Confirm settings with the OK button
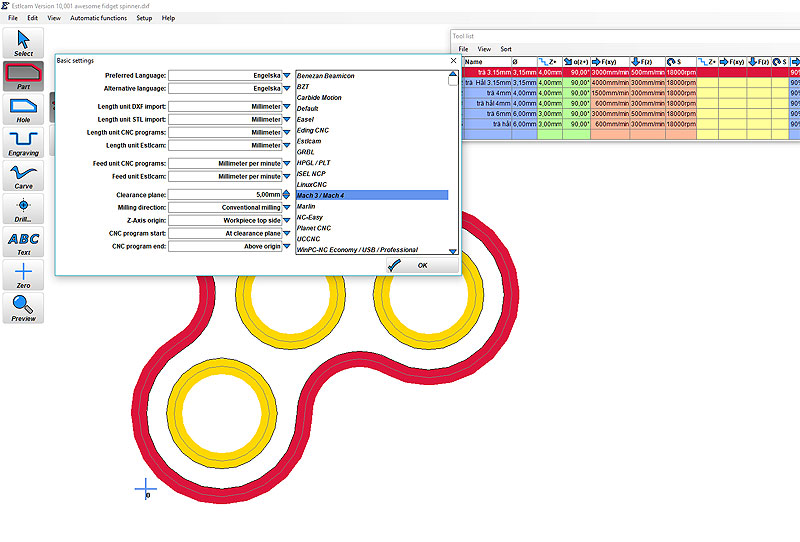Viewport: 800px width, 542px height. tap(409, 265)
